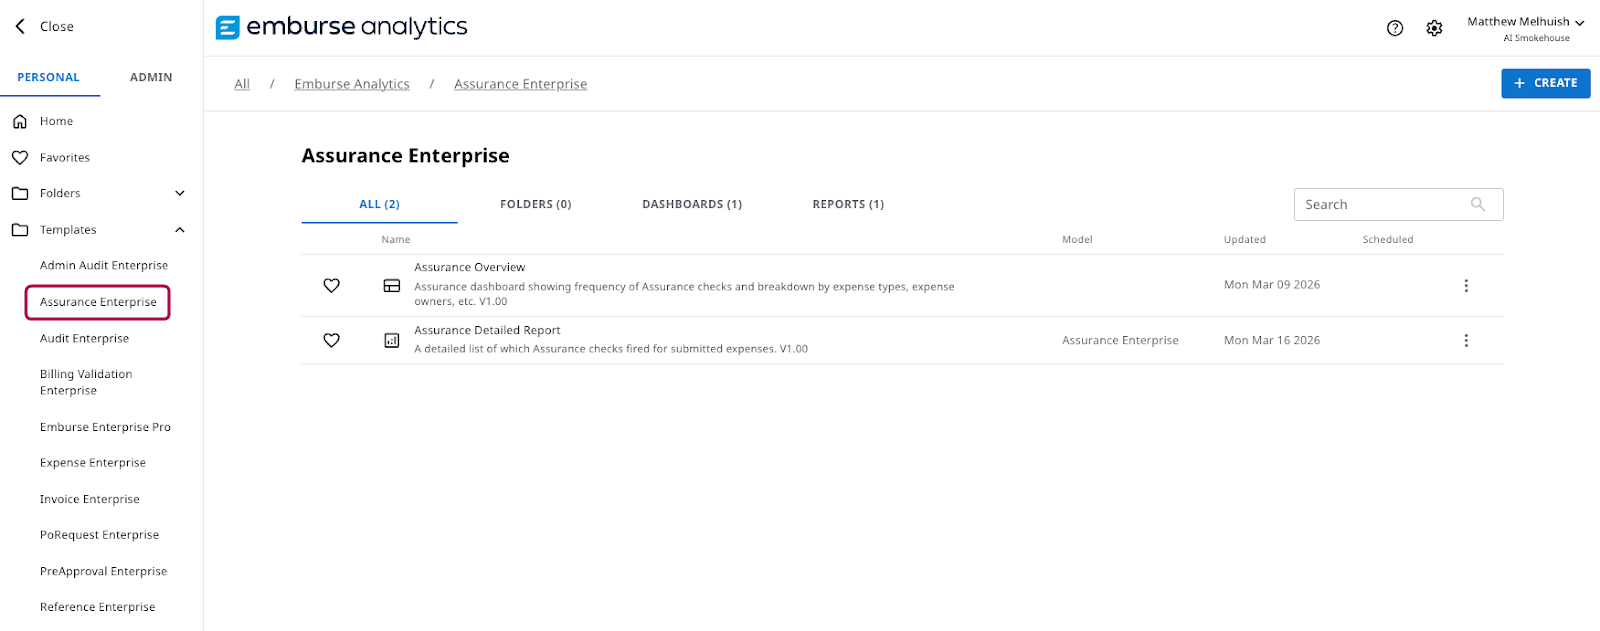This screenshot has width=1600, height=631.
Task: Click the dashboard icon beside Assurance Overview
Action: (392, 286)
